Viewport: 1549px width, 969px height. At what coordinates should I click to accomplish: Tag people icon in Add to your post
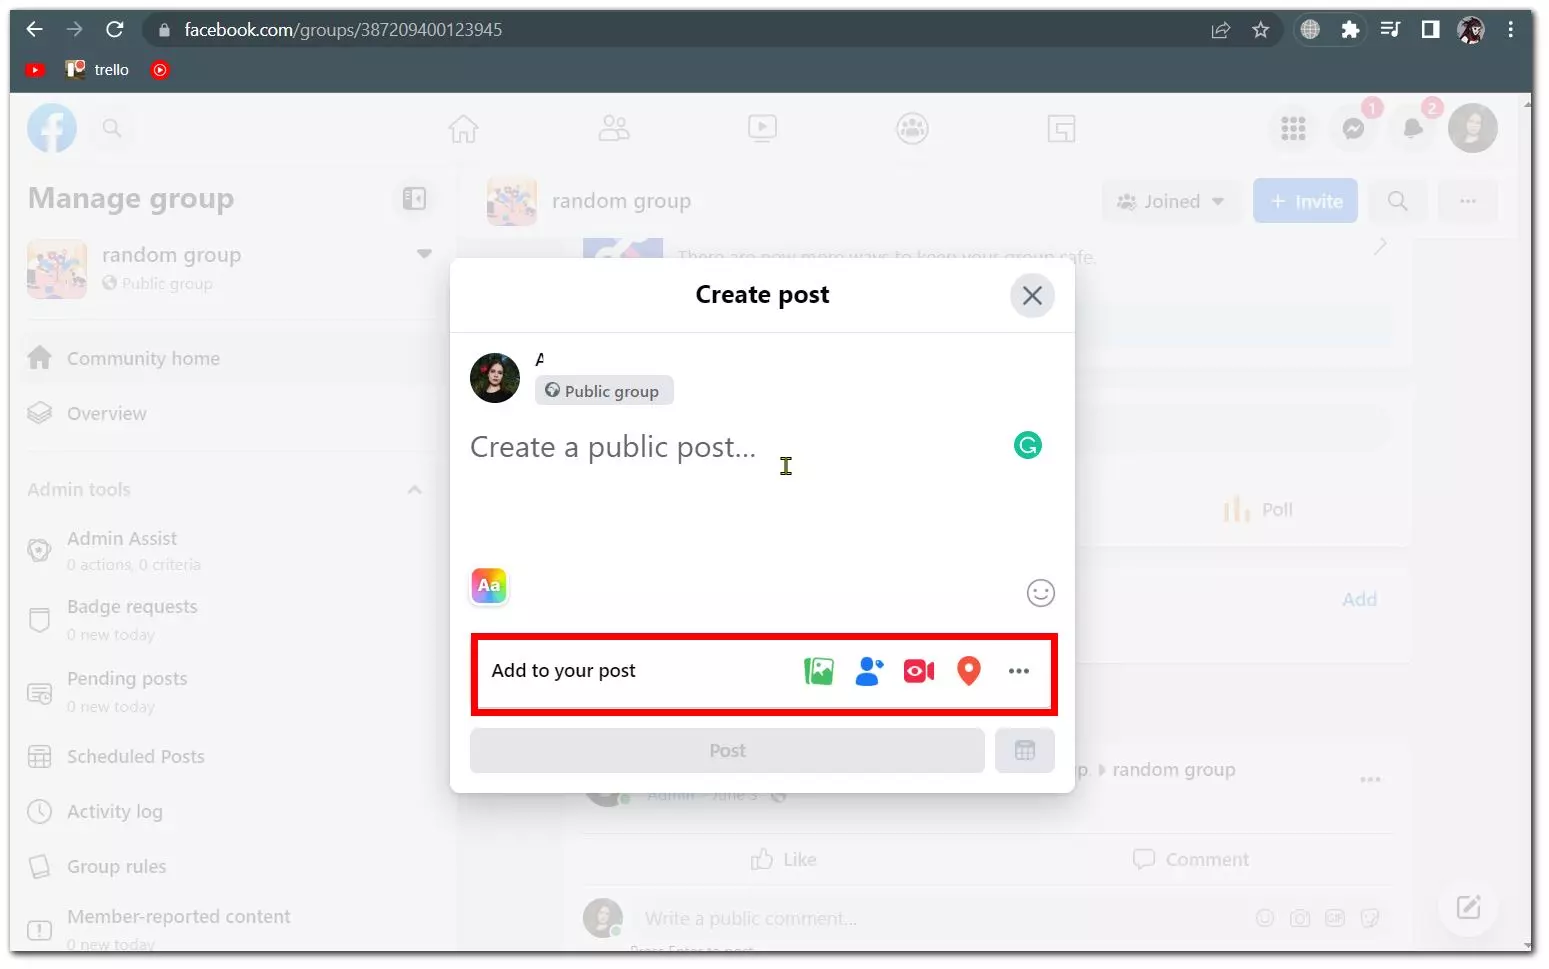[869, 671]
